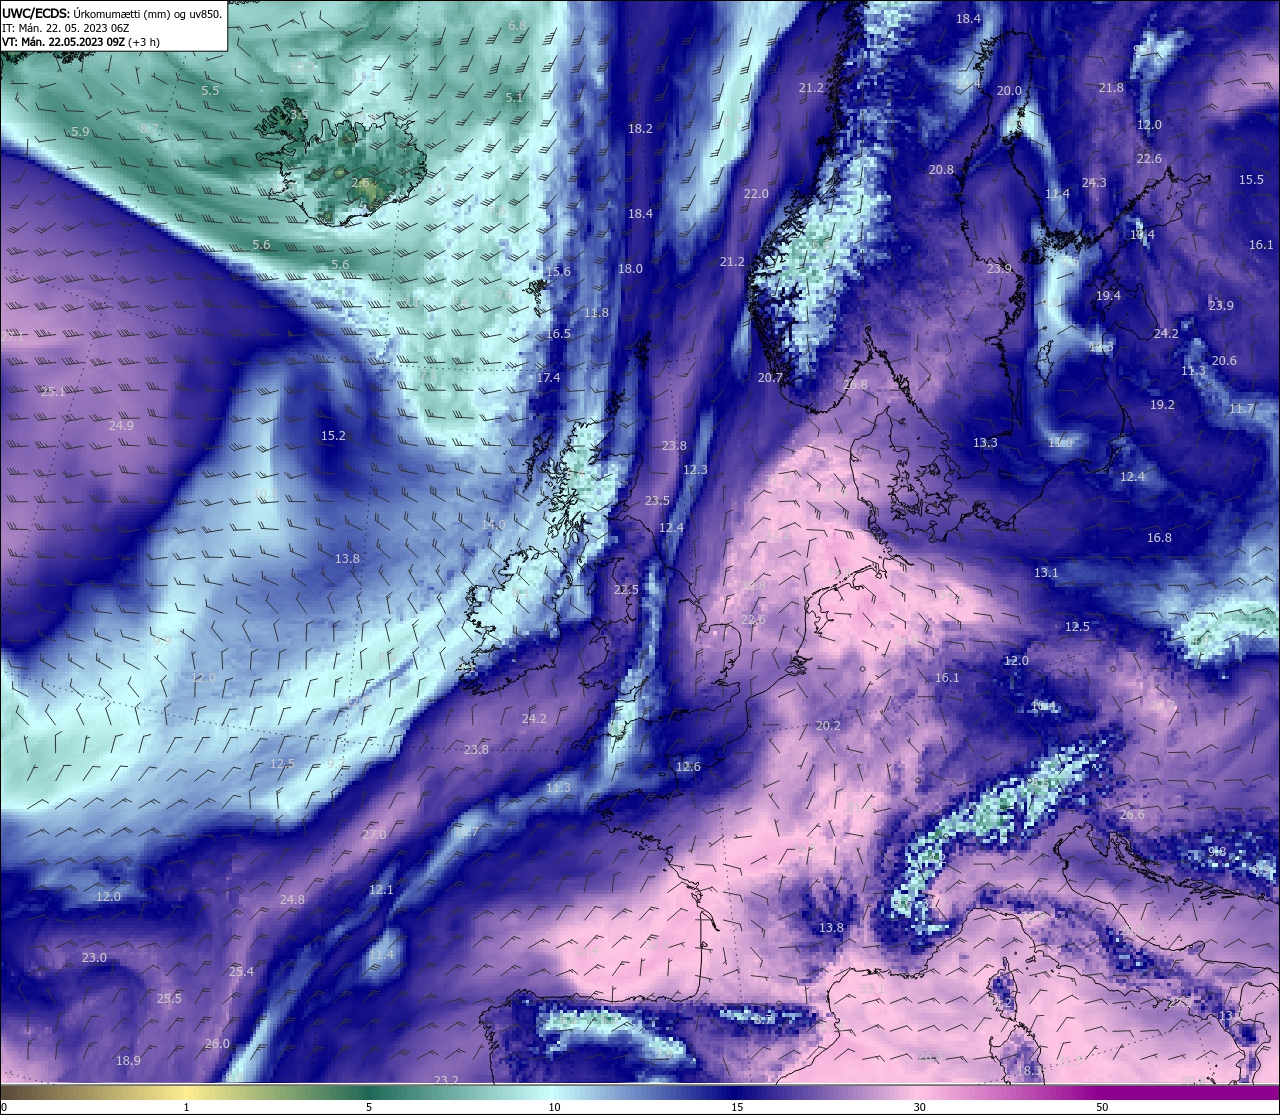Click the 15.2 value label
The height and width of the screenshot is (1115, 1280).
point(333,435)
